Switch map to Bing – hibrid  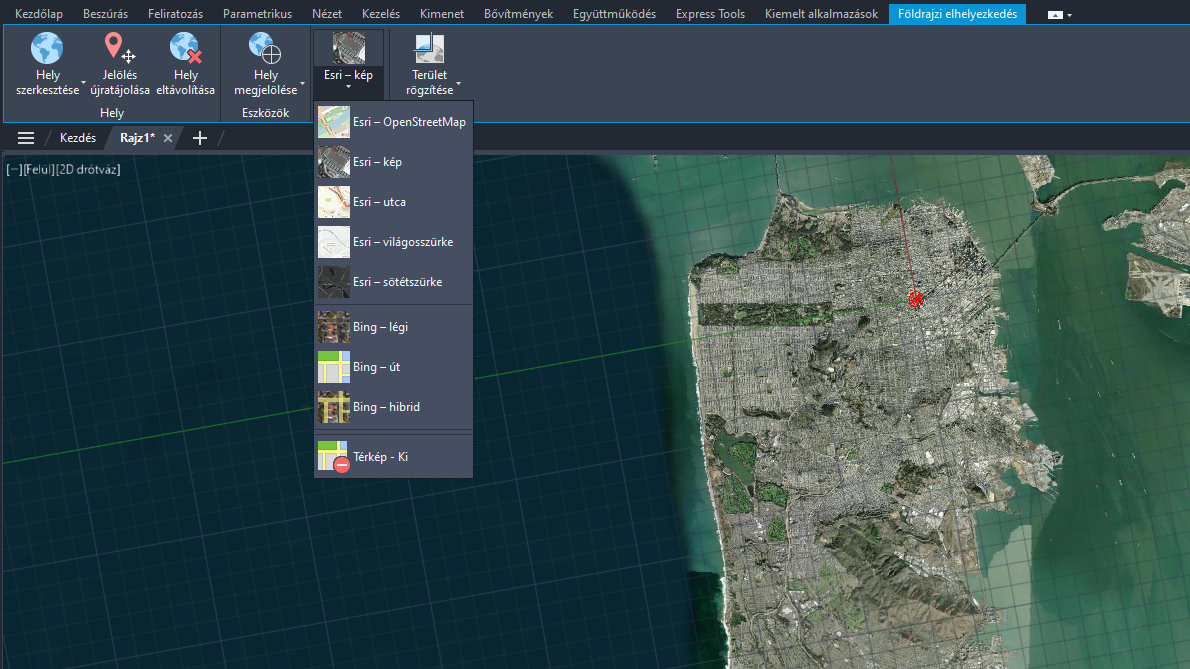pos(393,407)
